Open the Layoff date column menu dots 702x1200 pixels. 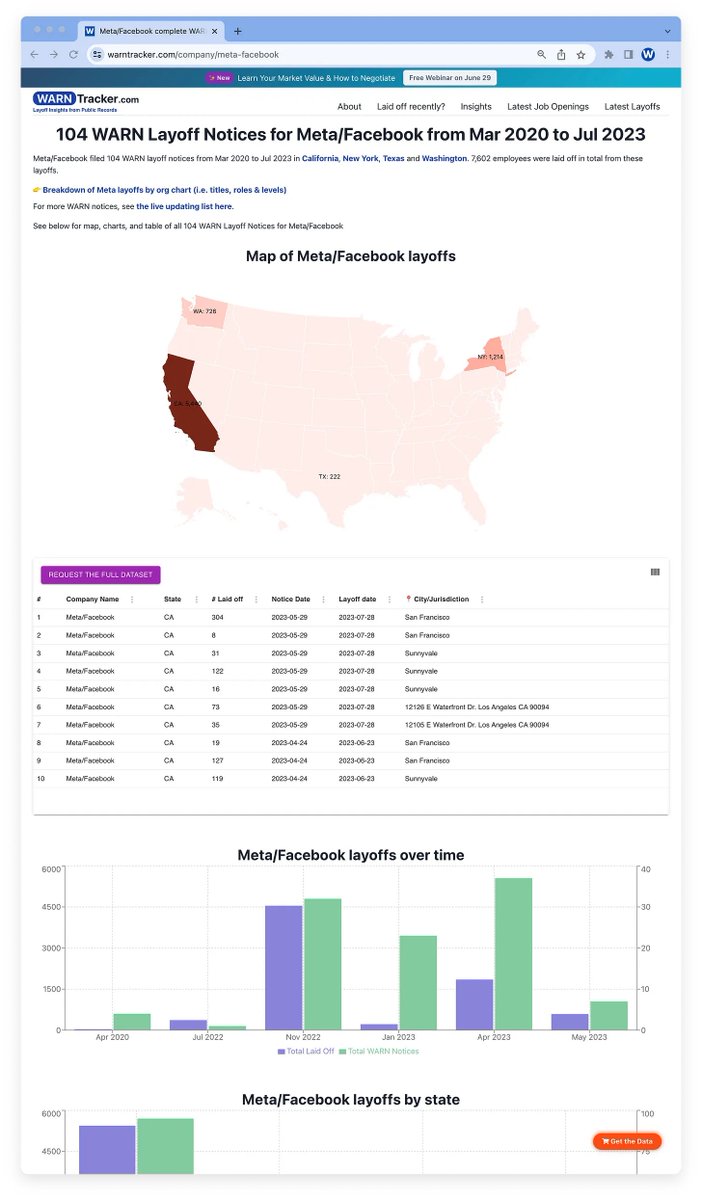tap(390, 599)
